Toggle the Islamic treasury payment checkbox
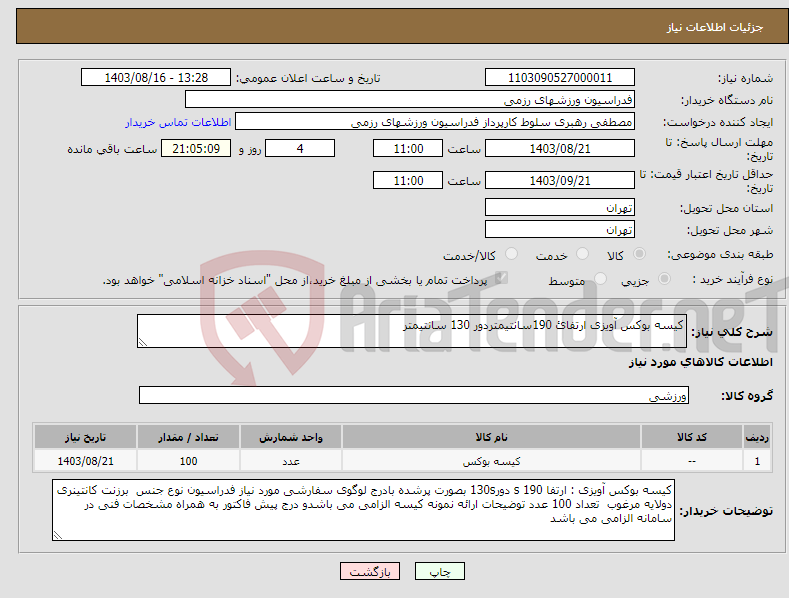This screenshot has width=789, height=598. click(501, 277)
